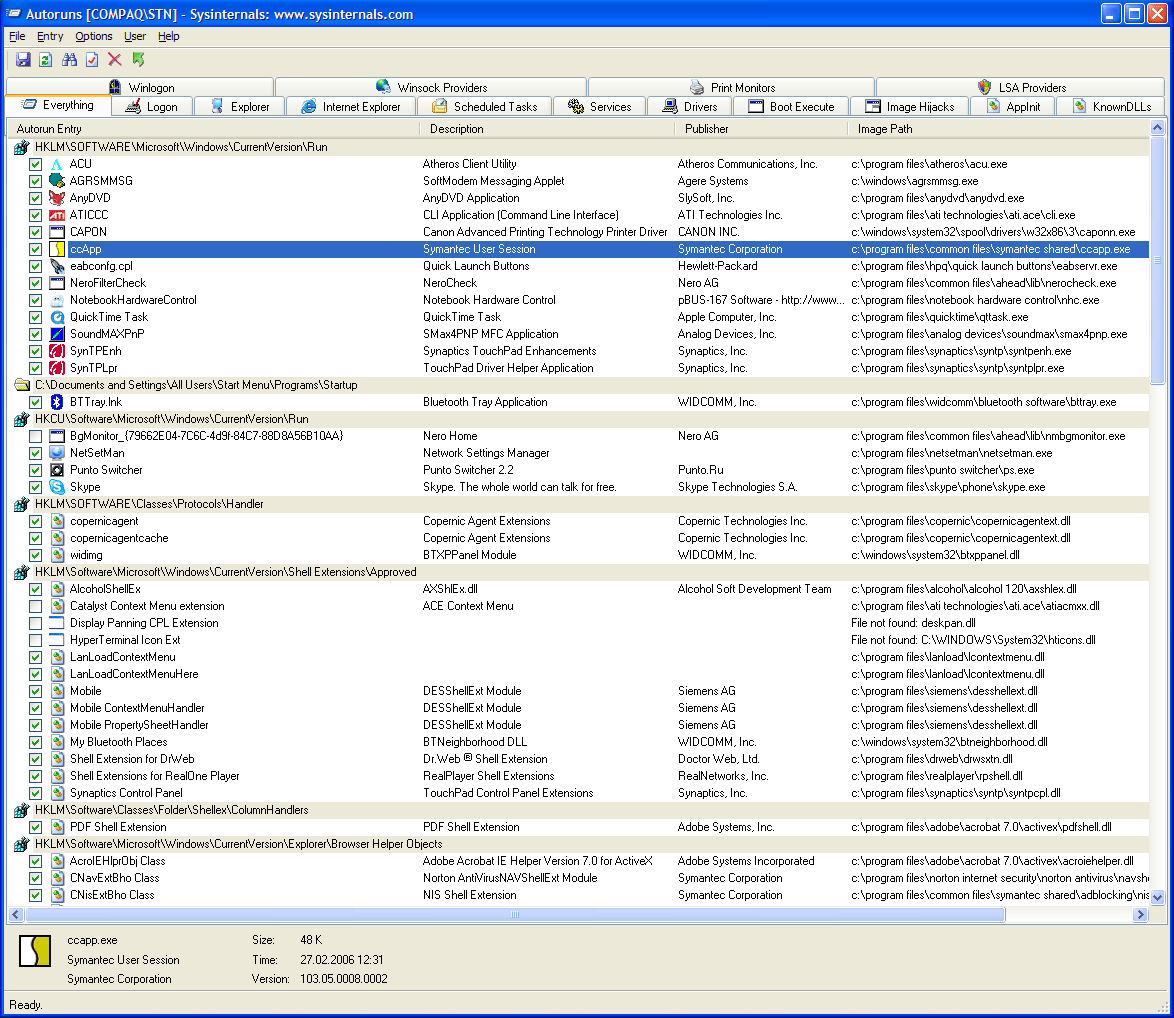Click the large Symantec icon in details pane

pyautogui.click(x=35, y=951)
